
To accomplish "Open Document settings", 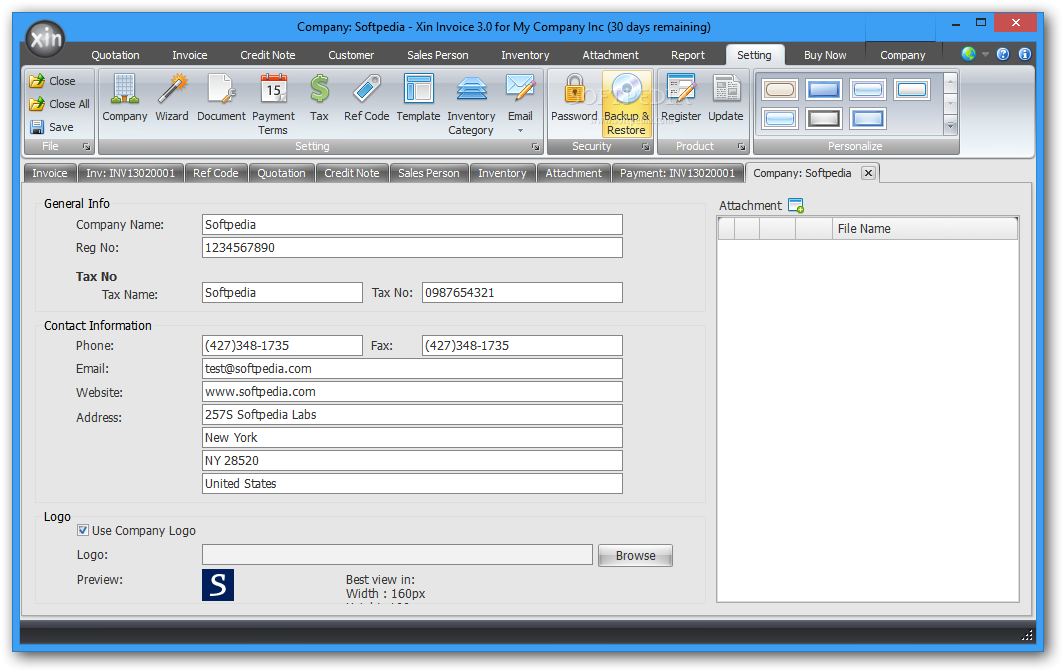I will tap(221, 98).
